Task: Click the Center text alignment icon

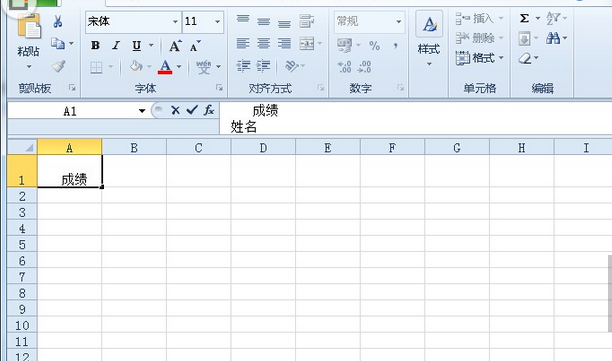Action: 263,43
